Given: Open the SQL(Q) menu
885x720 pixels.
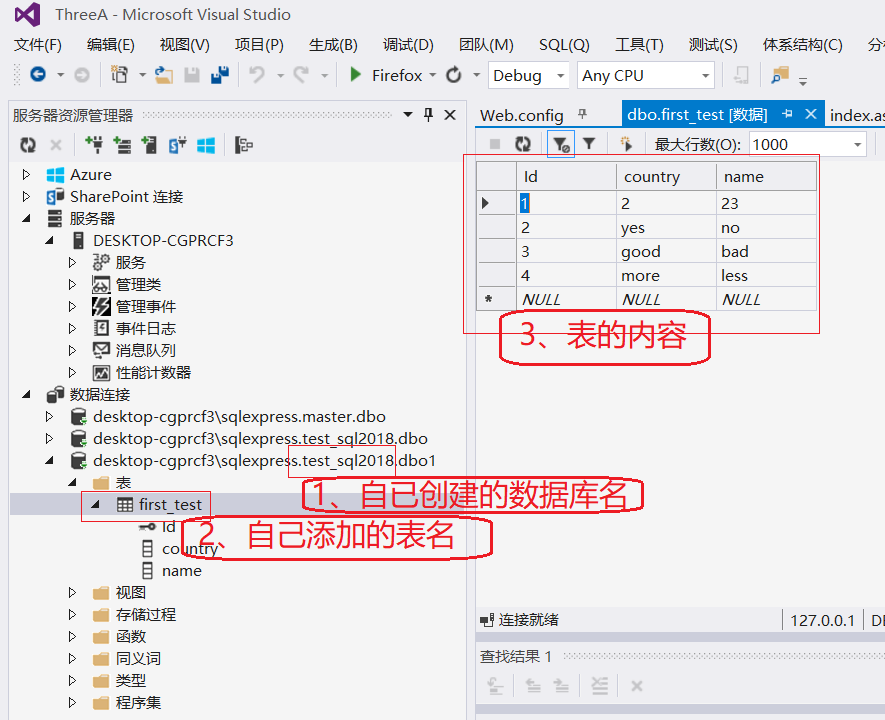Looking at the screenshot, I should coord(564,45).
